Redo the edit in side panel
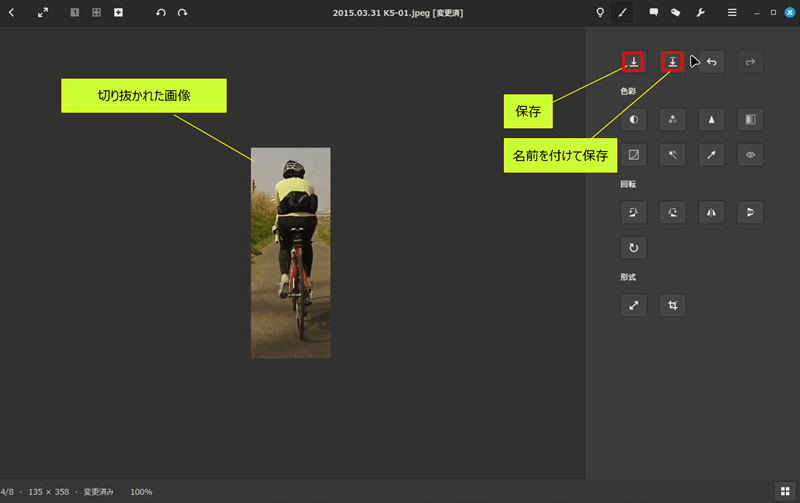 point(750,62)
